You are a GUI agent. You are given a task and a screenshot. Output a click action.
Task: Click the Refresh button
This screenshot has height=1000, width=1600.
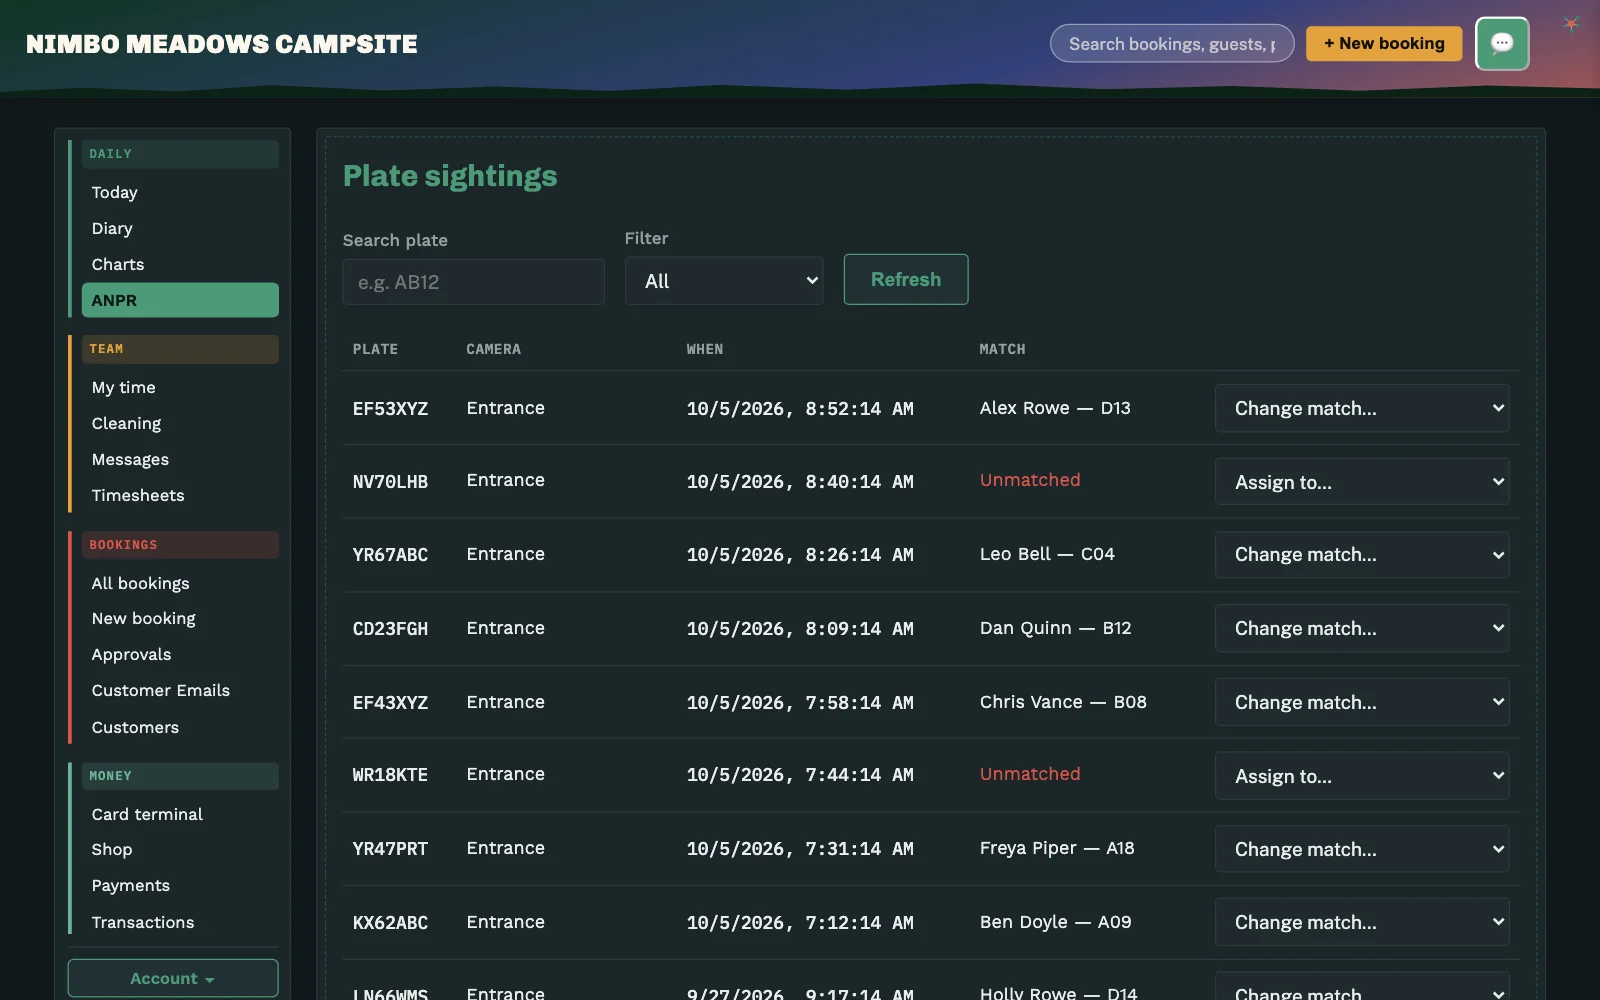[906, 279]
